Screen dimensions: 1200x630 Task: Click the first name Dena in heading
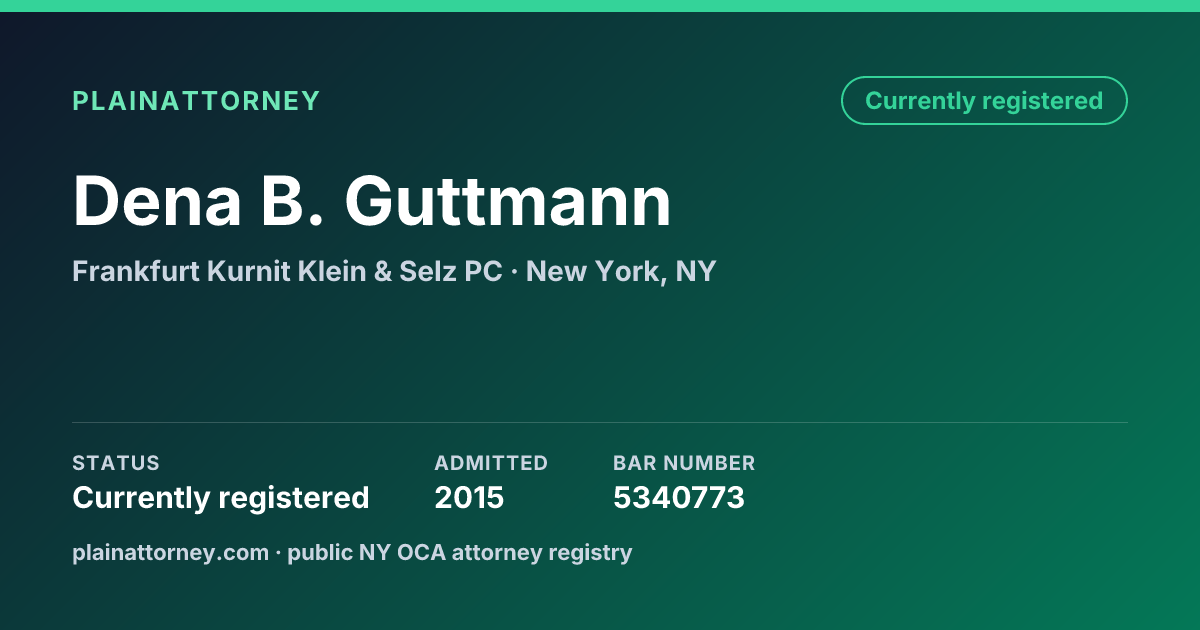(157, 201)
